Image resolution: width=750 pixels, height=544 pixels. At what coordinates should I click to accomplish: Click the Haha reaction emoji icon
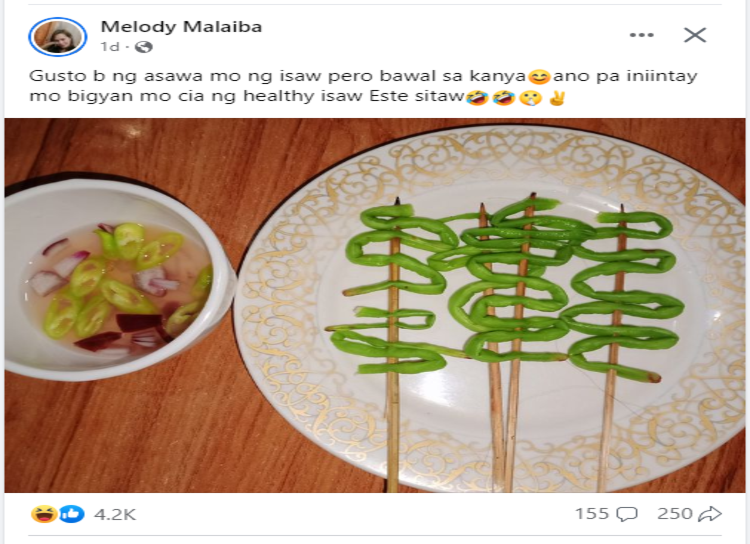point(44,514)
